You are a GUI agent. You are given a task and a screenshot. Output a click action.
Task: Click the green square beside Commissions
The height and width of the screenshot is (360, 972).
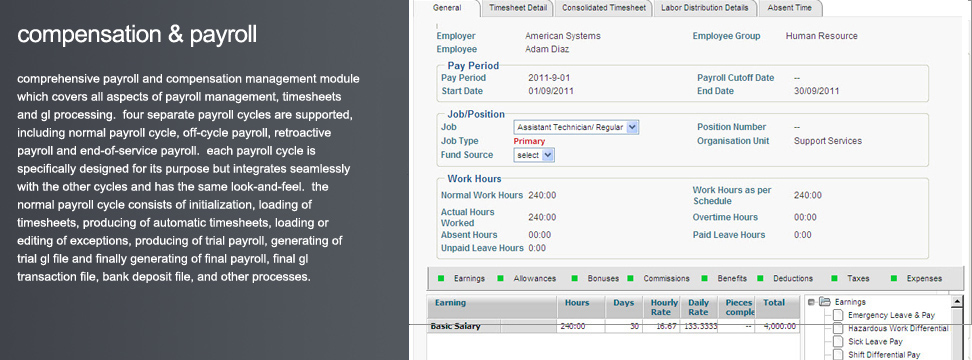pyautogui.click(x=630, y=278)
